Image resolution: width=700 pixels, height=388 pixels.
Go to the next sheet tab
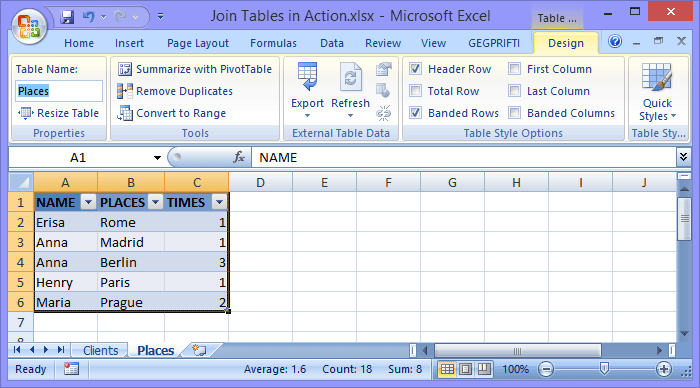click(x=46, y=350)
